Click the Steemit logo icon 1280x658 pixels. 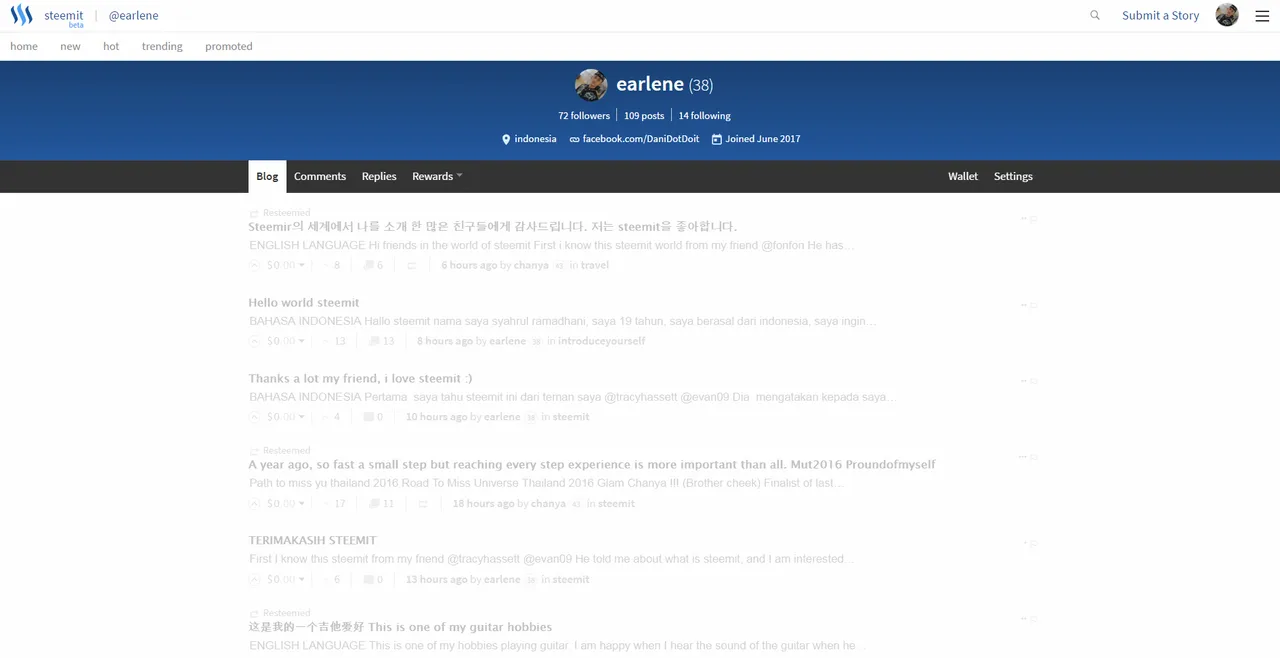pyautogui.click(x=21, y=15)
